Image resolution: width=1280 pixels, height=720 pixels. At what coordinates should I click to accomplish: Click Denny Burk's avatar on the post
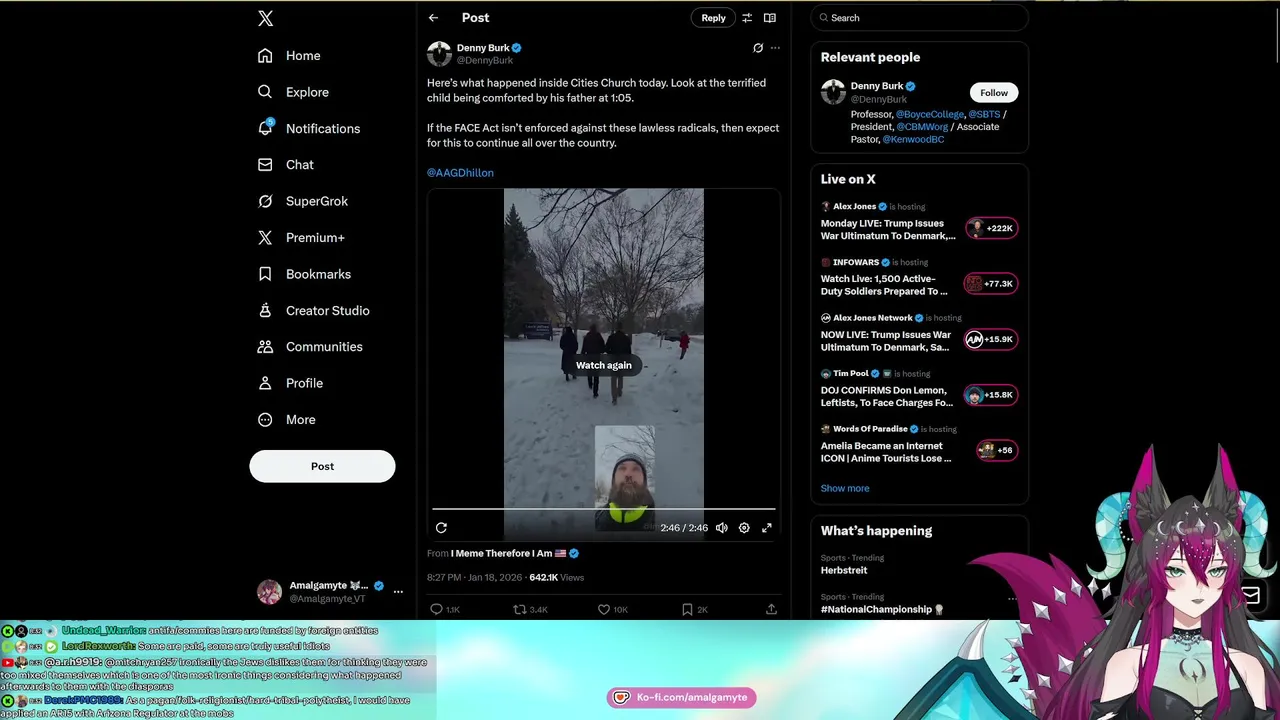(439, 54)
